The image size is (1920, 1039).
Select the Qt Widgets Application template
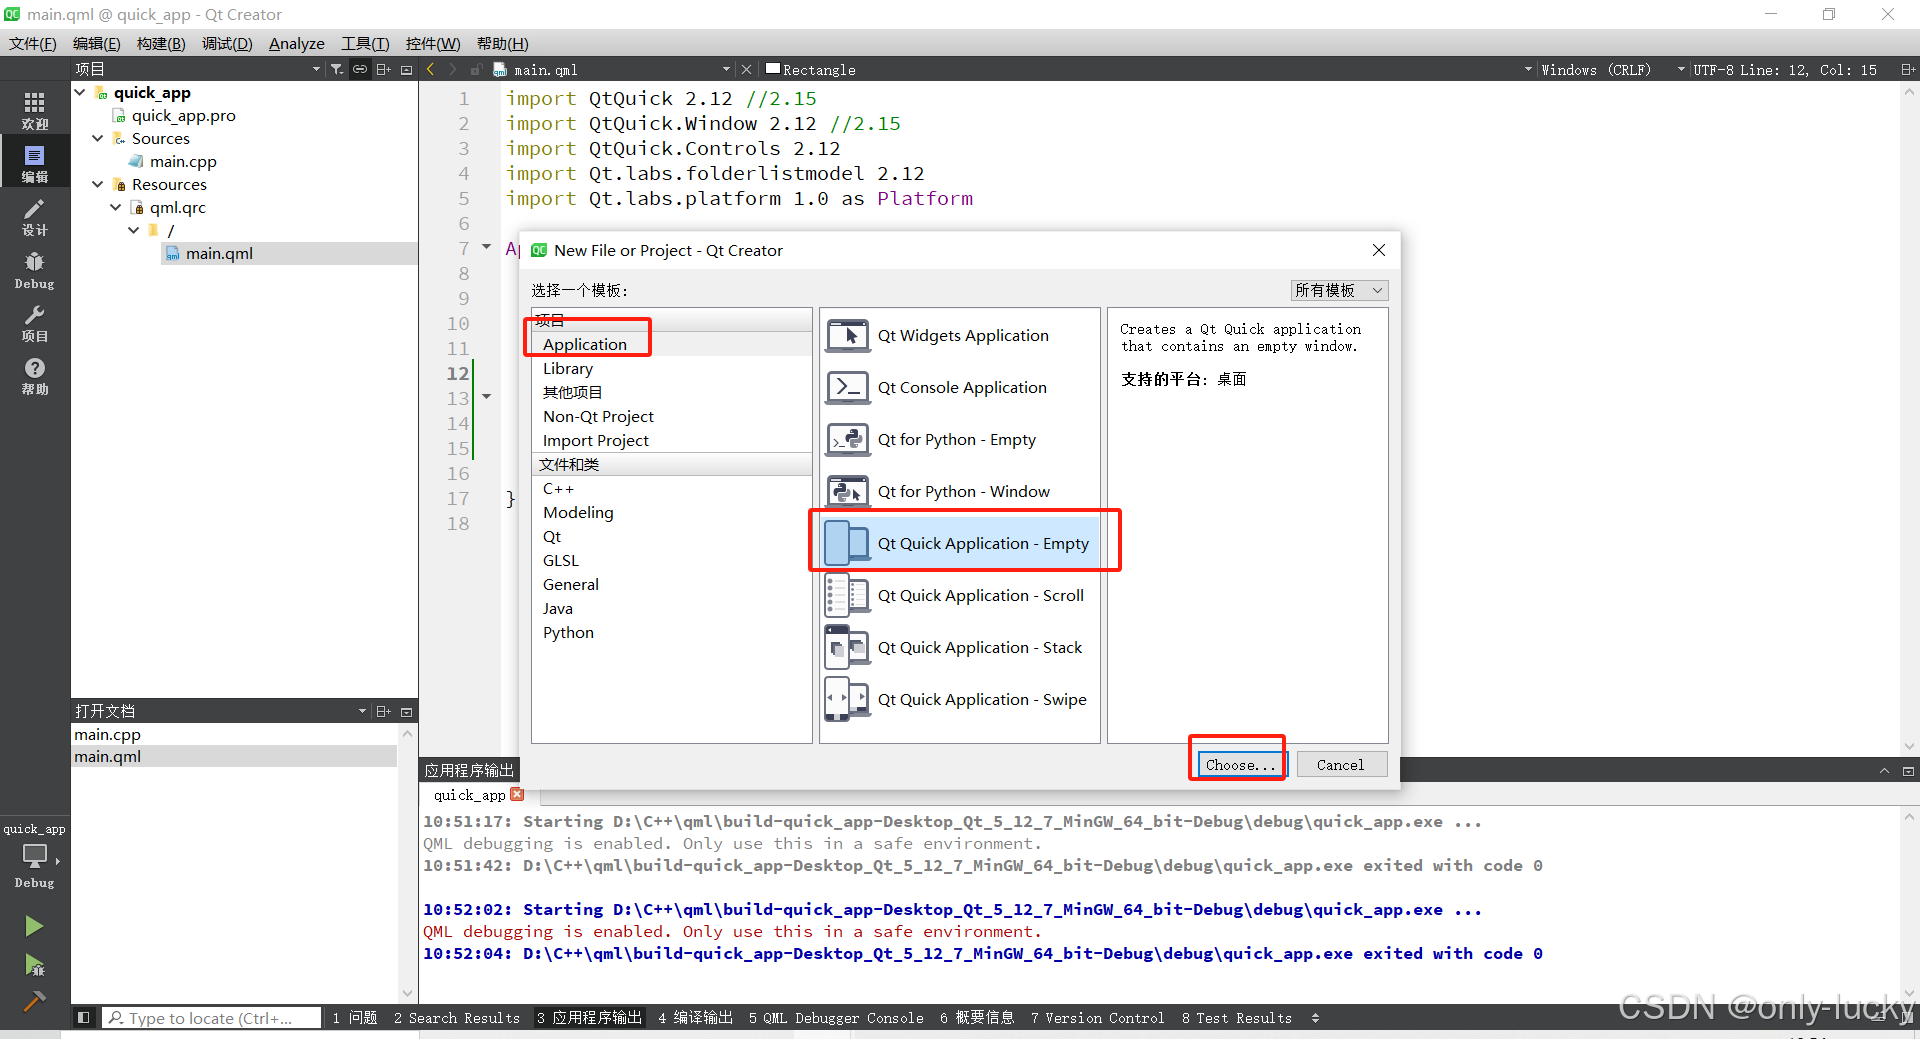coord(960,336)
